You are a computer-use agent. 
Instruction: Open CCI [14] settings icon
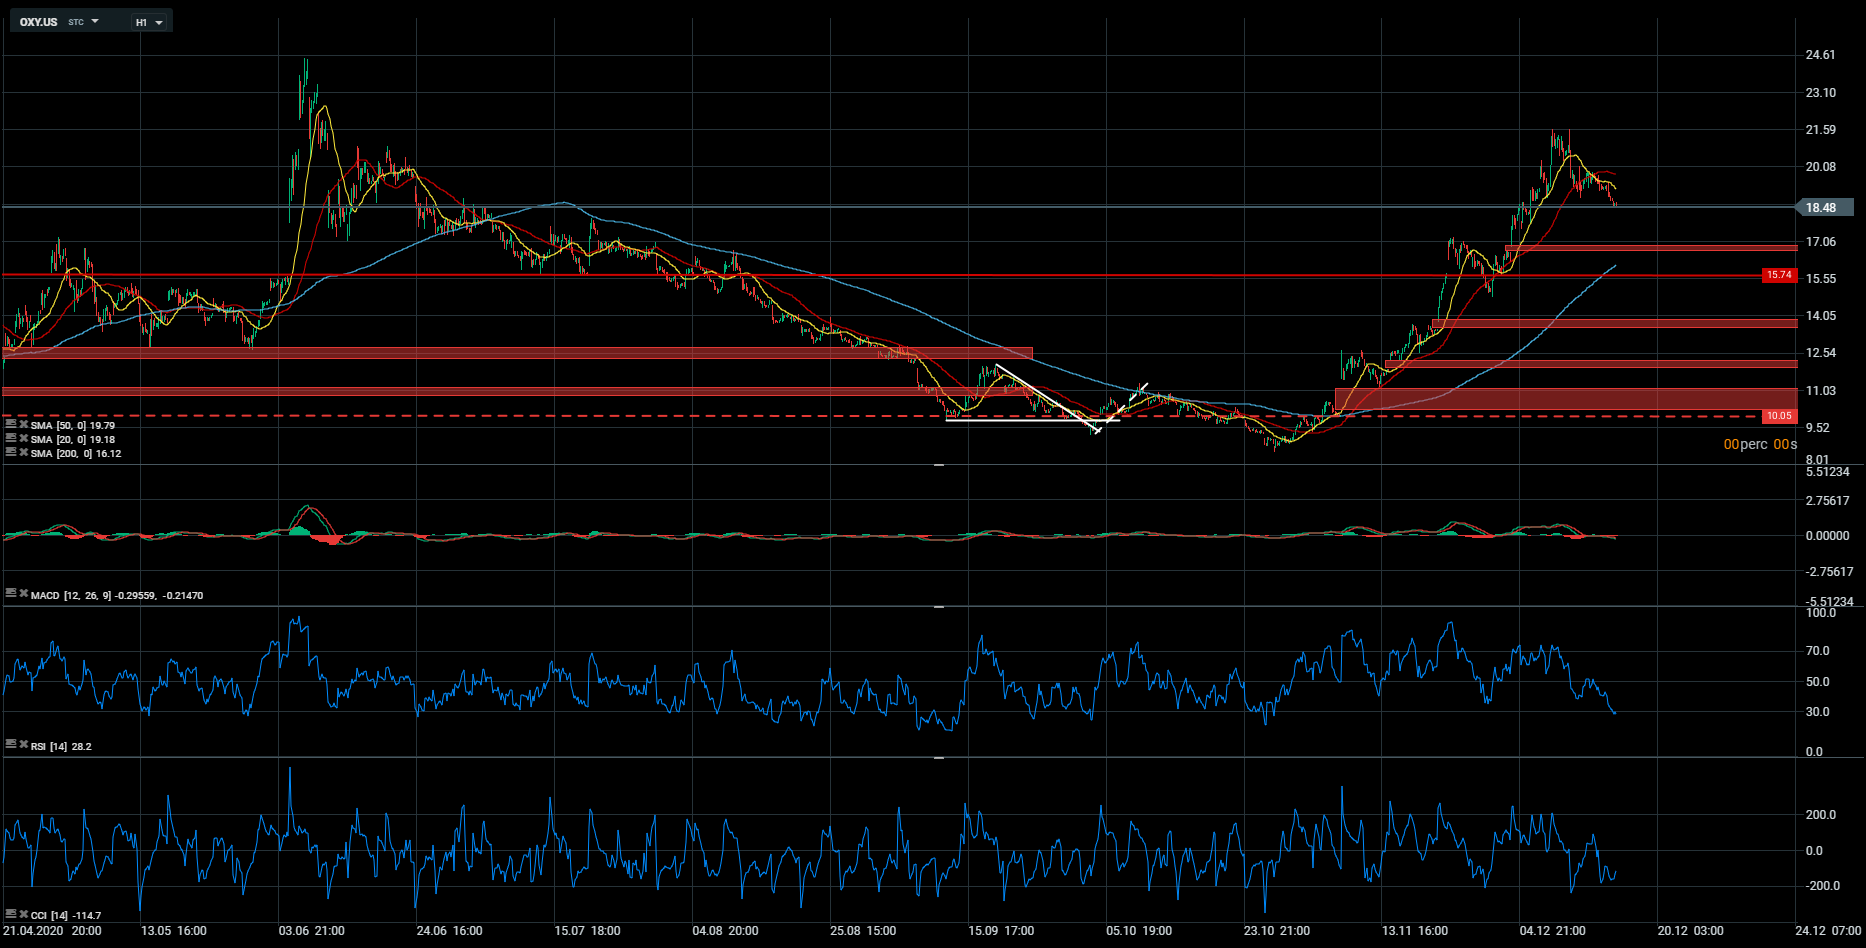coord(10,914)
